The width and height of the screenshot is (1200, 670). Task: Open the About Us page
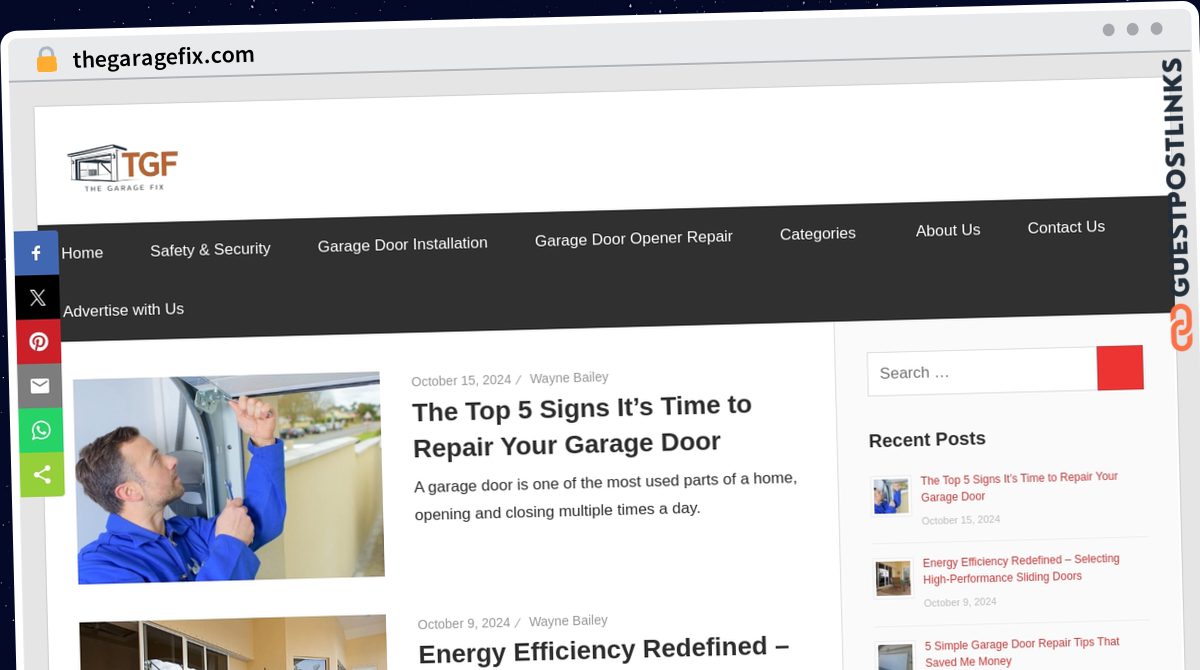[x=948, y=230]
